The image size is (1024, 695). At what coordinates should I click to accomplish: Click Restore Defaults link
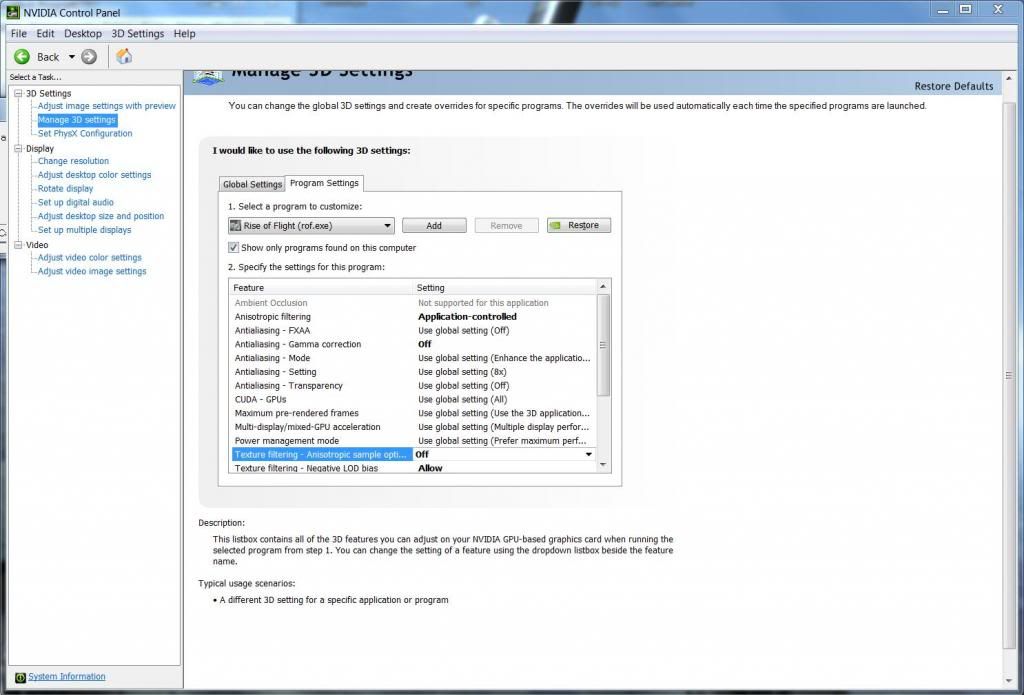[x=953, y=86]
